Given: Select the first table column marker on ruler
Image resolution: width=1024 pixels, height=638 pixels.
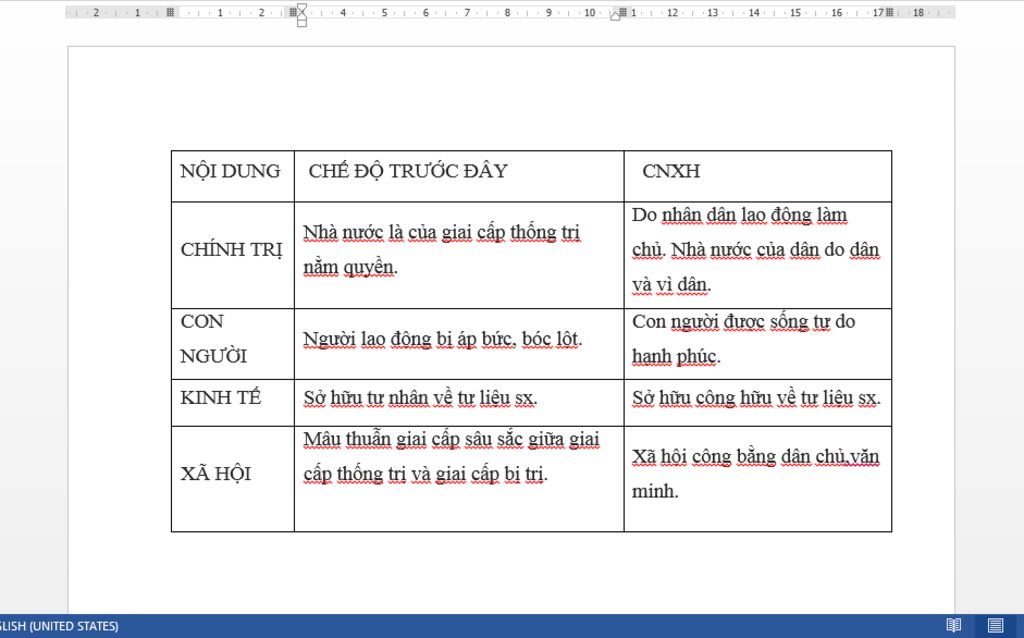Looking at the screenshot, I should 170,12.
